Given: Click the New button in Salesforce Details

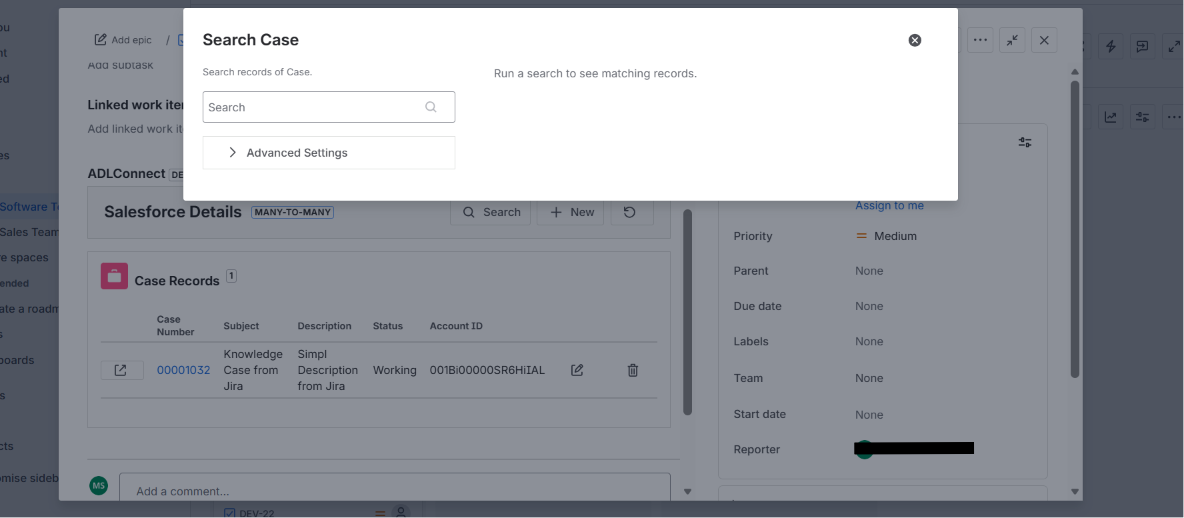Looking at the screenshot, I should [571, 212].
